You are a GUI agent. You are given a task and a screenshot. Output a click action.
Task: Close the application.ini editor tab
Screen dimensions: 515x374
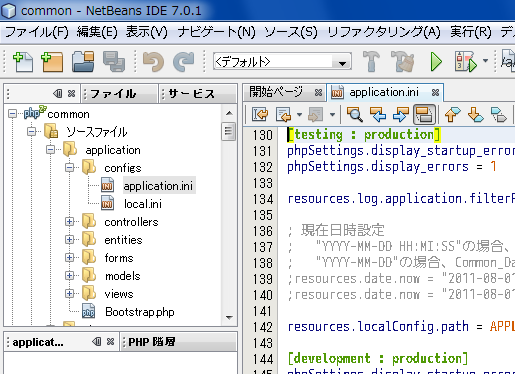click(435, 92)
